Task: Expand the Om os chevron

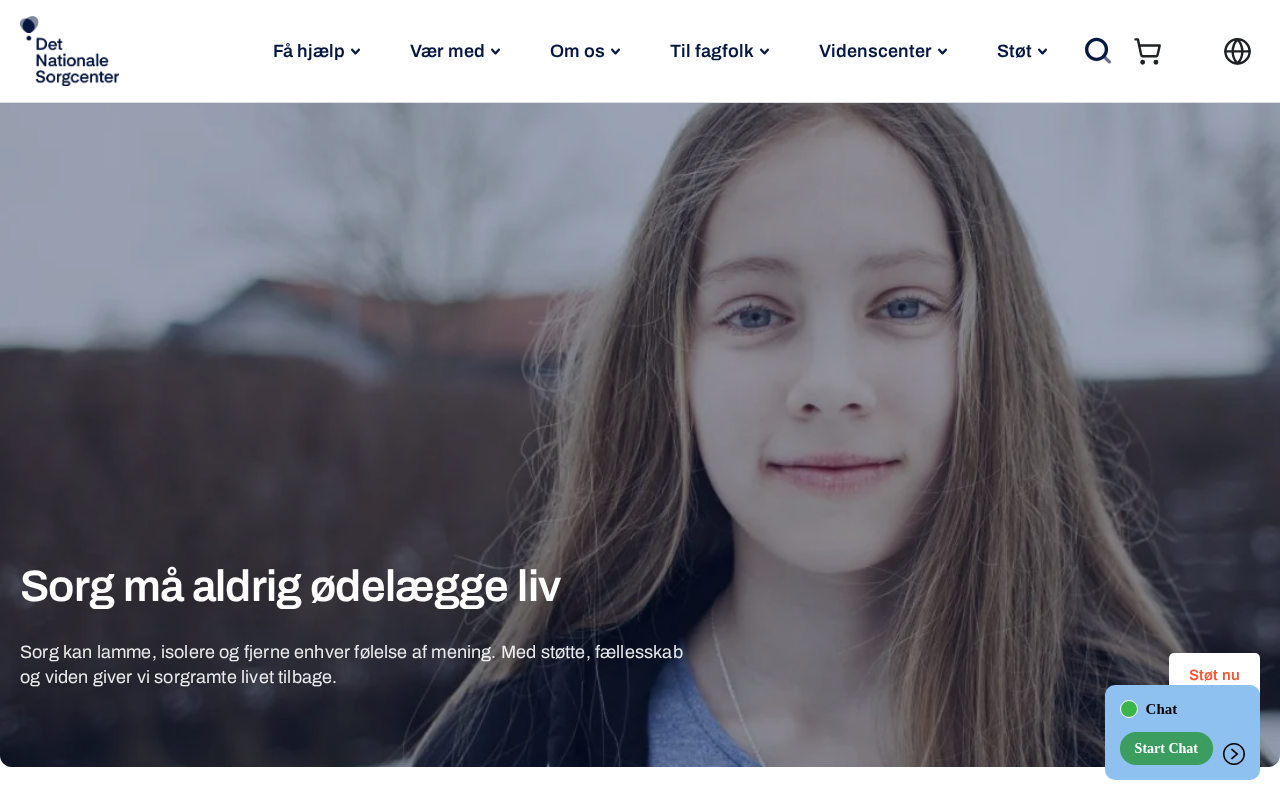Action: click(615, 52)
